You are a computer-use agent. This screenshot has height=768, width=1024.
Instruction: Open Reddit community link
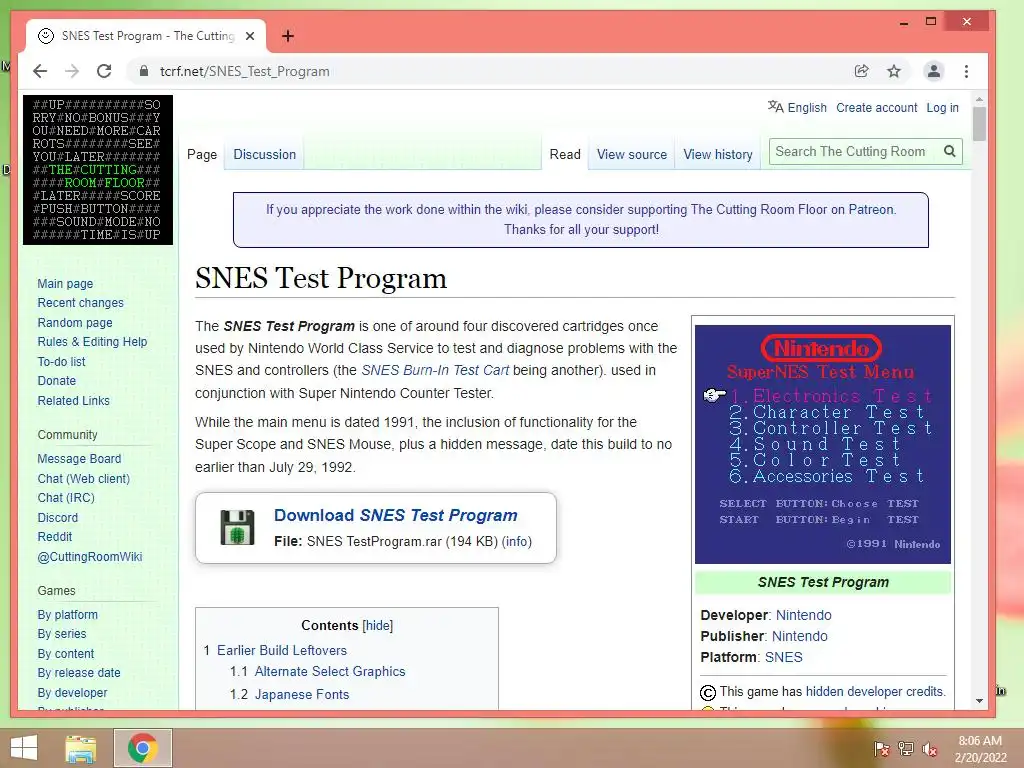(55, 537)
